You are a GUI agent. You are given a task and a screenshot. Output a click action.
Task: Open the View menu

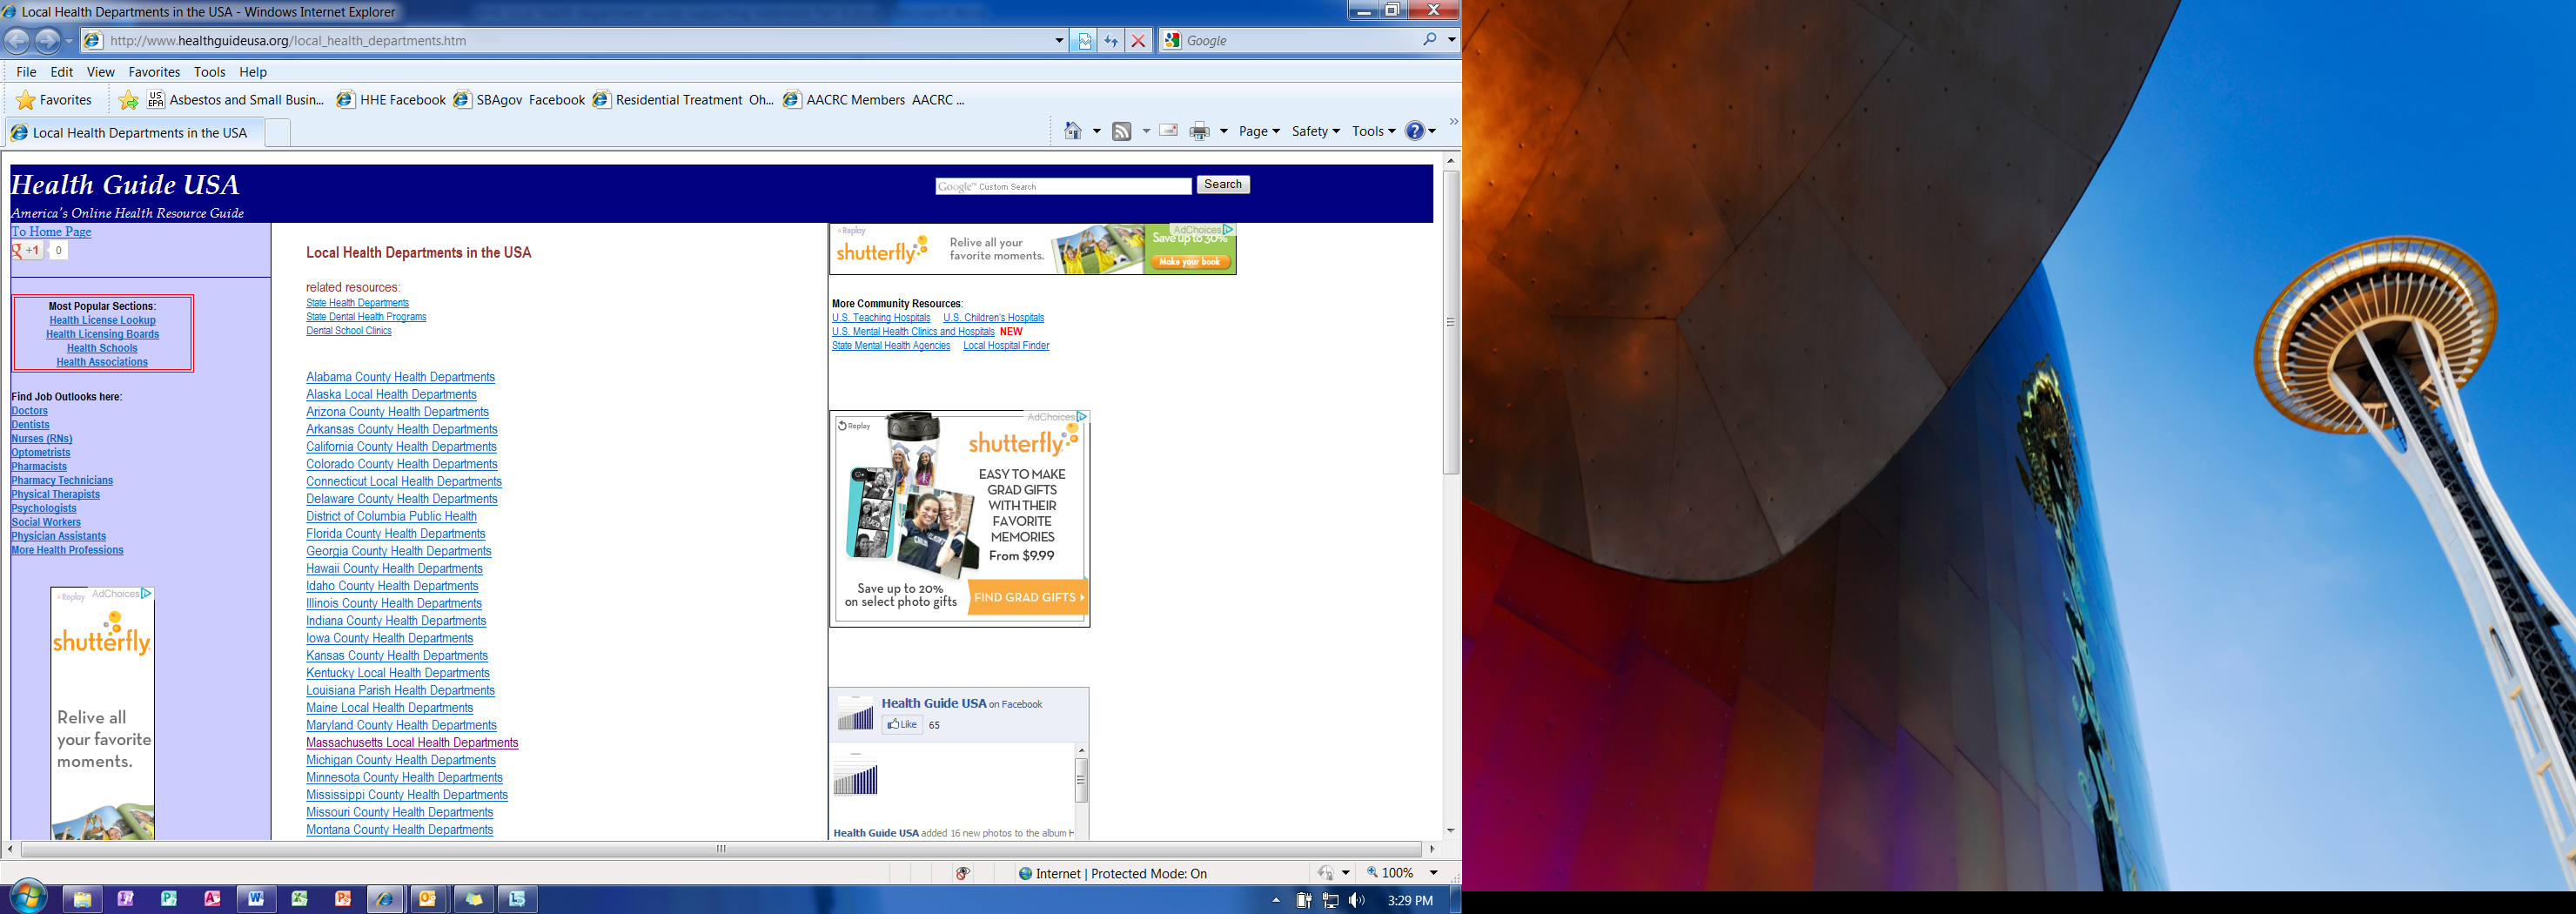click(100, 72)
